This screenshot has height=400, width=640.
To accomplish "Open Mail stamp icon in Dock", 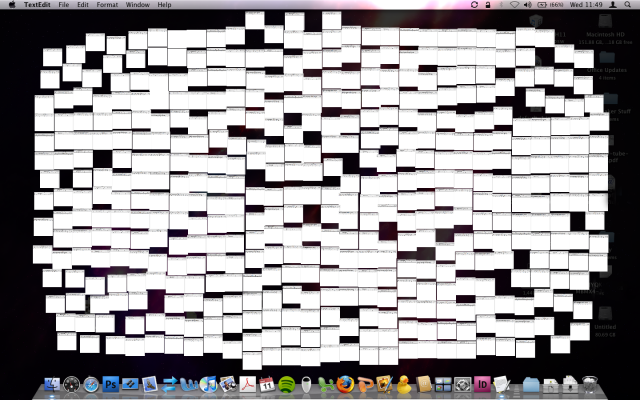I will [x=150, y=384].
